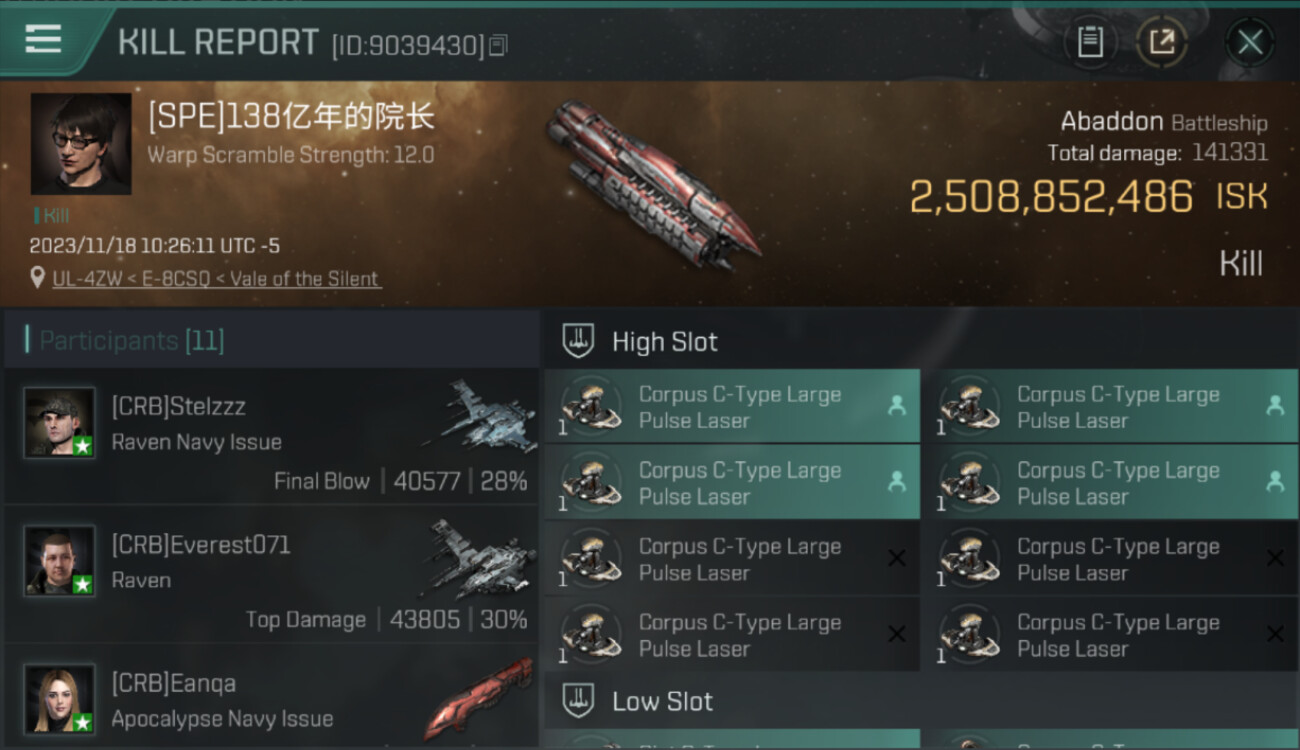This screenshot has width=1300, height=750.
Task: Open the clipboard report icon
Action: [x=1090, y=42]
